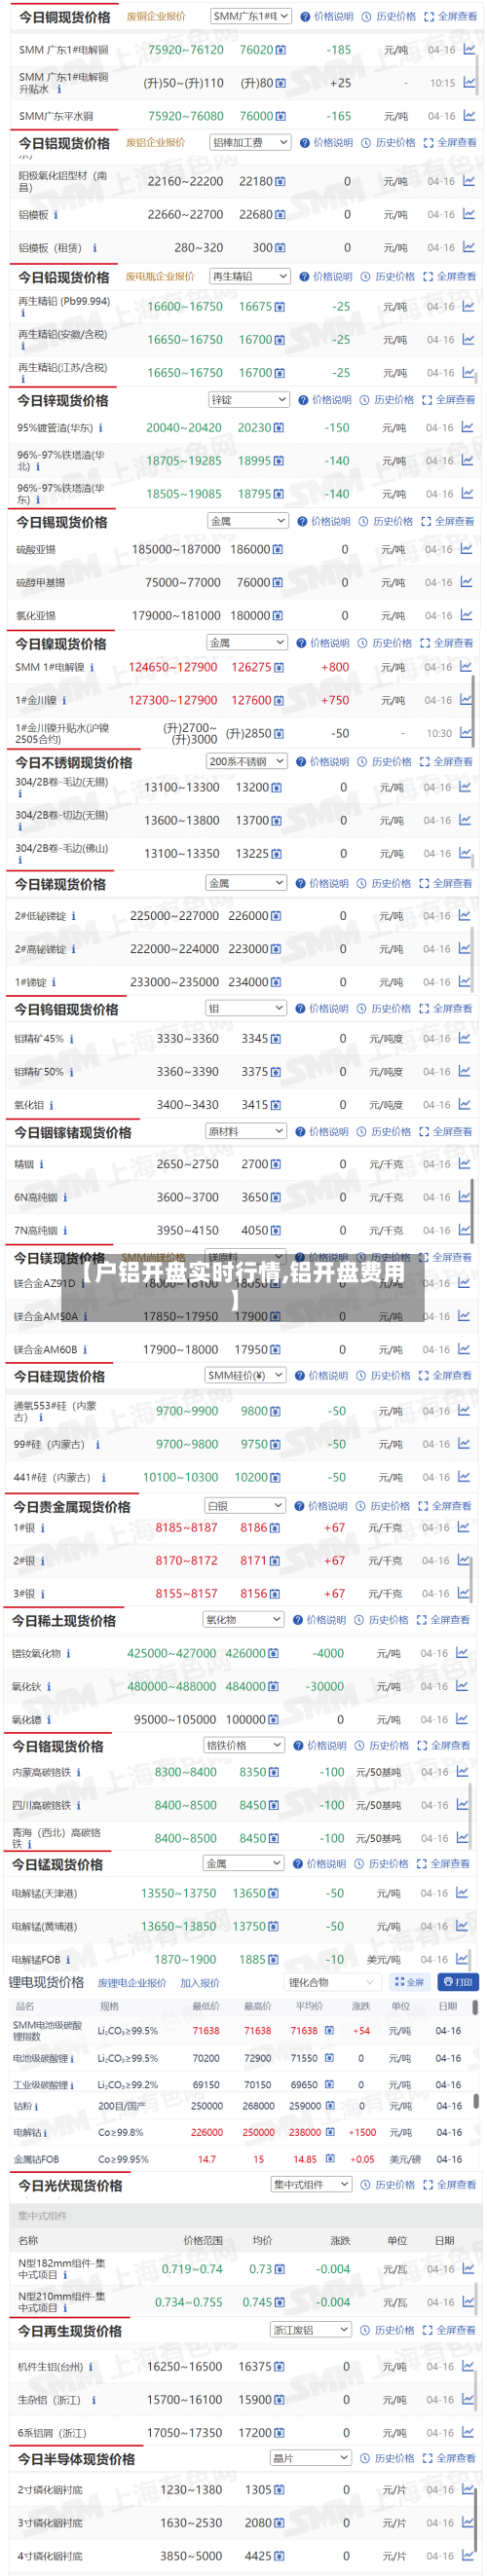The width and height of the screenshot is (487, 2576).
Task: Open trend chart for SMM广东平水铜 row
Action: coord(469,116)
